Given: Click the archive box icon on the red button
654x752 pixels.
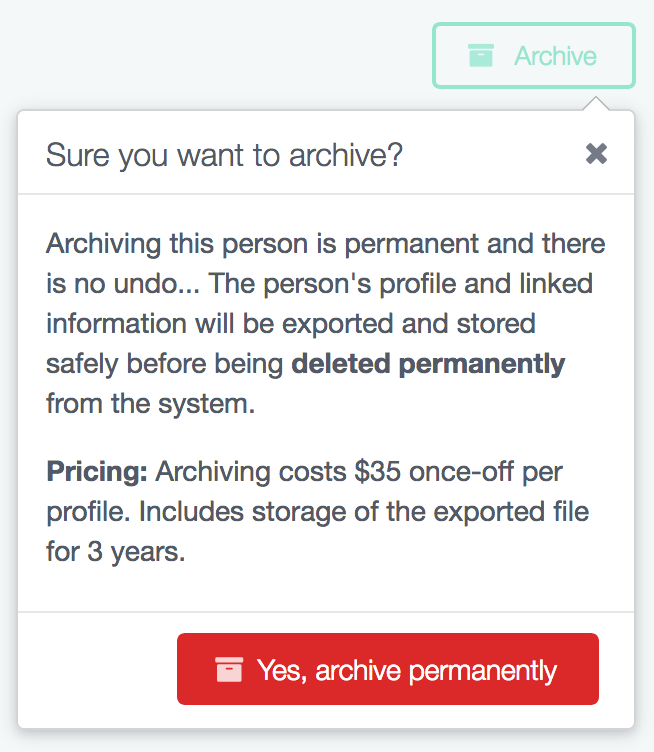Looking at the screenshot, I should coord(229,669).
